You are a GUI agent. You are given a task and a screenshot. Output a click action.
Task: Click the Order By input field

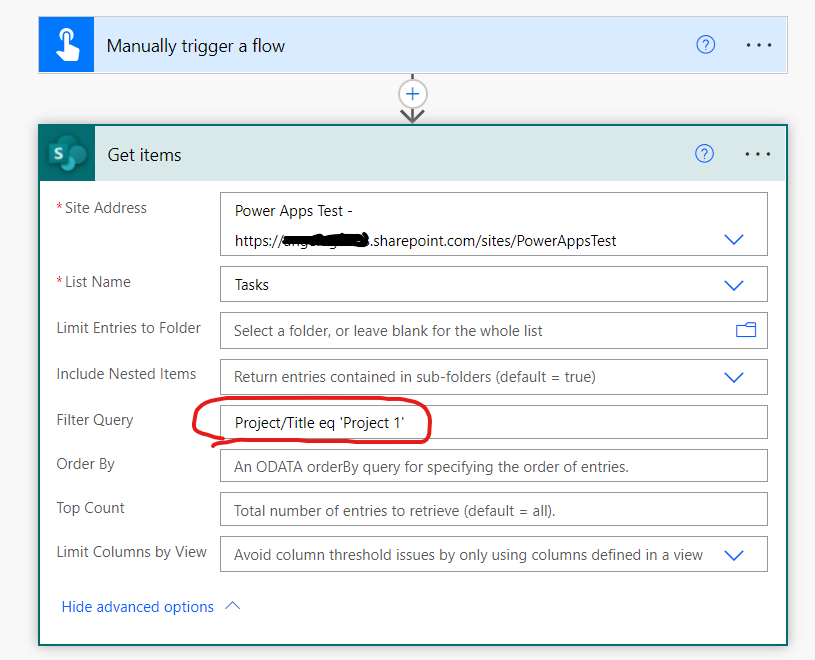pyautogui.click(x=494, y=466)
